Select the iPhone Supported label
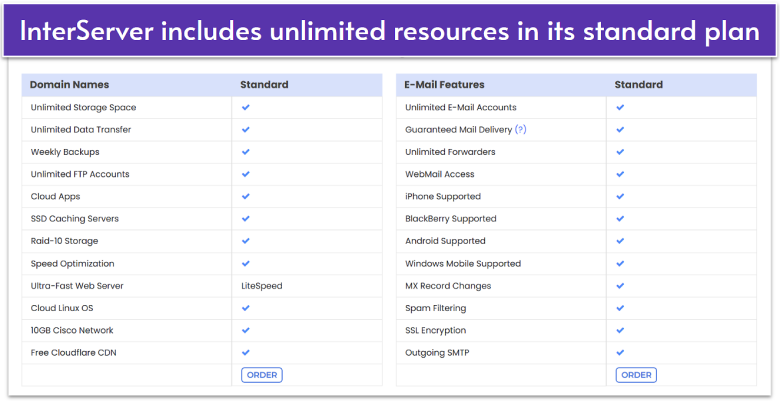 tap(443, 197)
